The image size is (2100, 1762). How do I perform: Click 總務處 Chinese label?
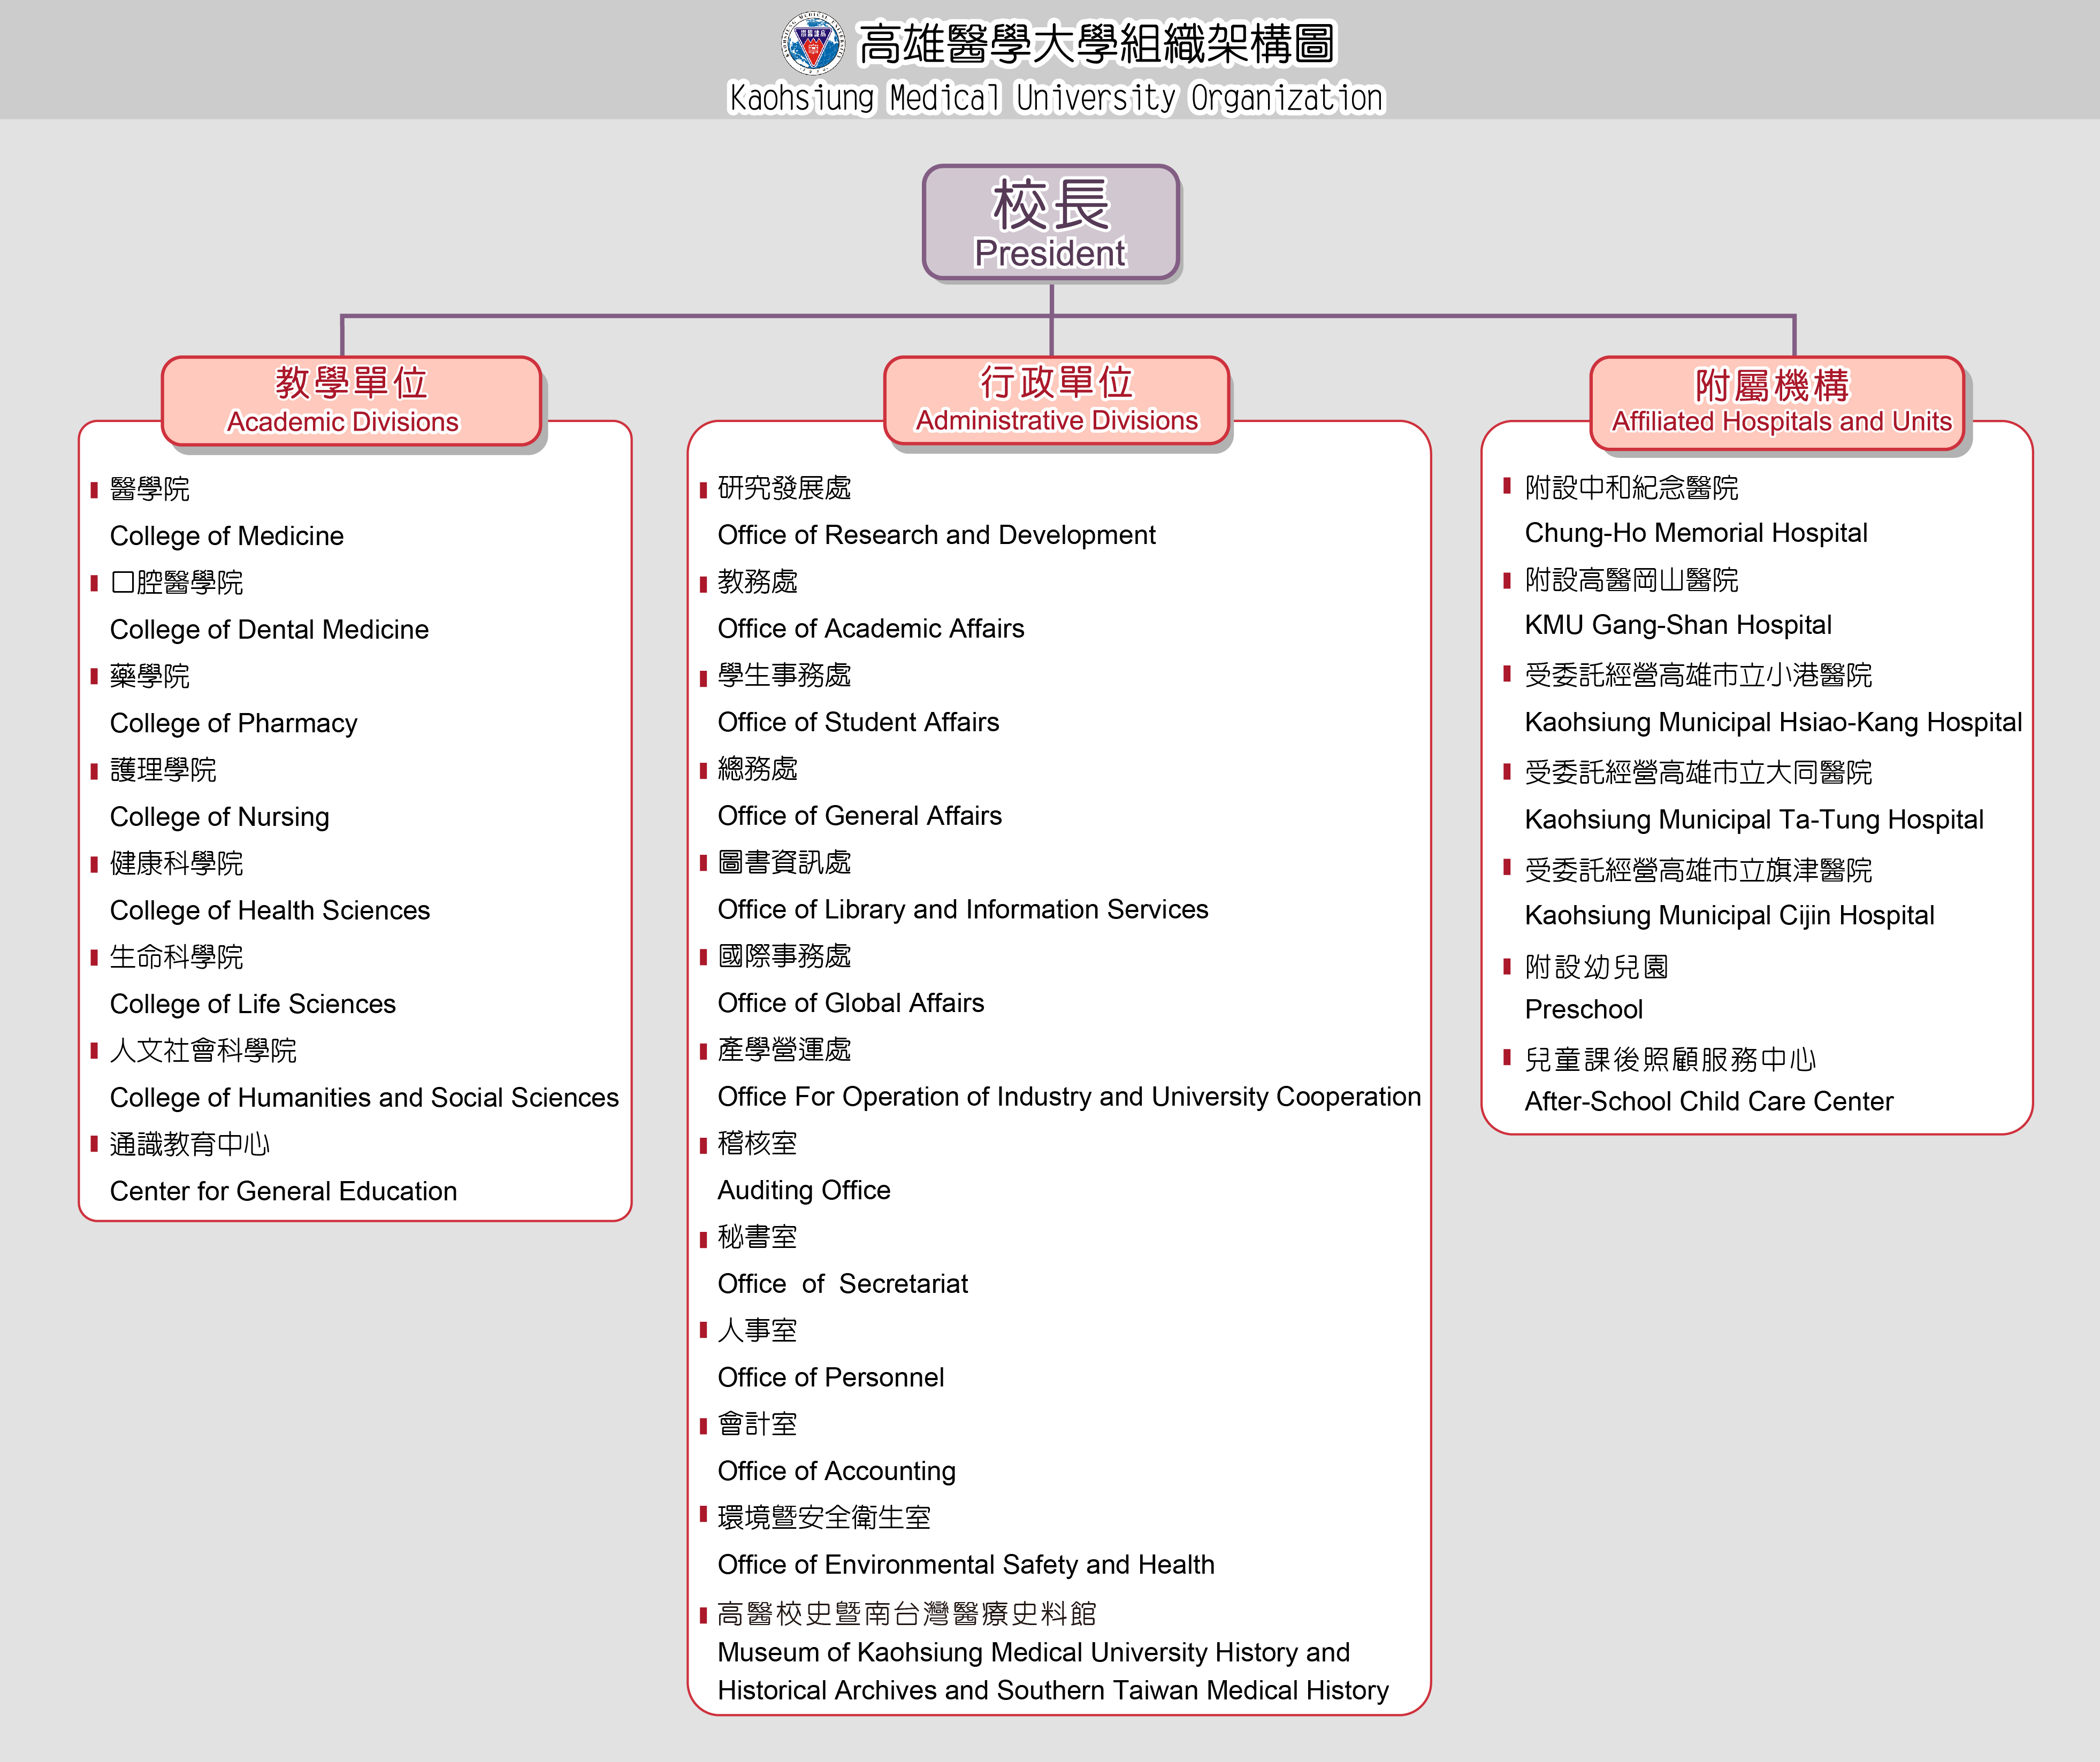758,769
